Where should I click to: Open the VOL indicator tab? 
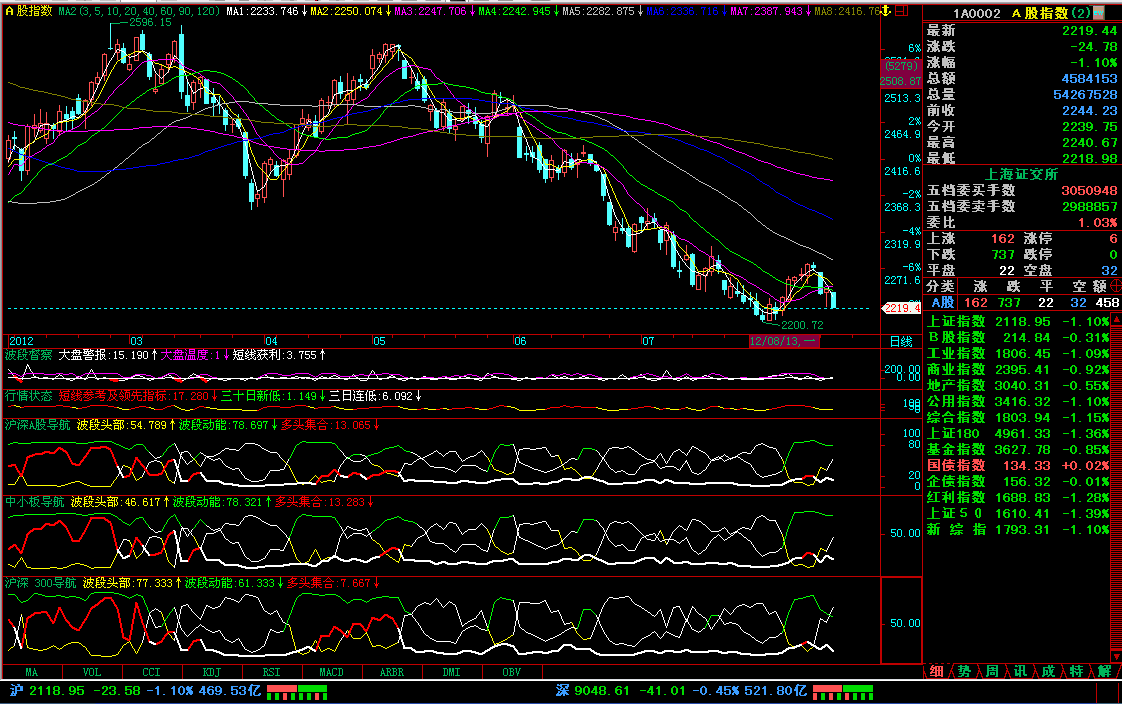click(x=91, y=672)
